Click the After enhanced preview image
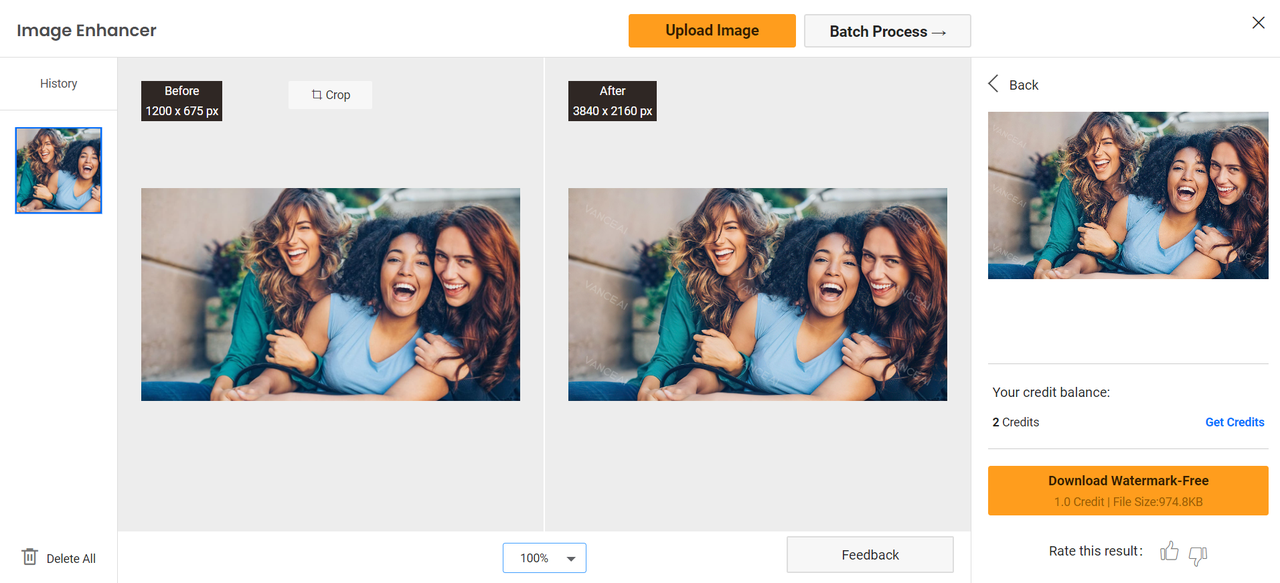Image resolution: width=1280 pixels, height=583 pixels. 757,294
